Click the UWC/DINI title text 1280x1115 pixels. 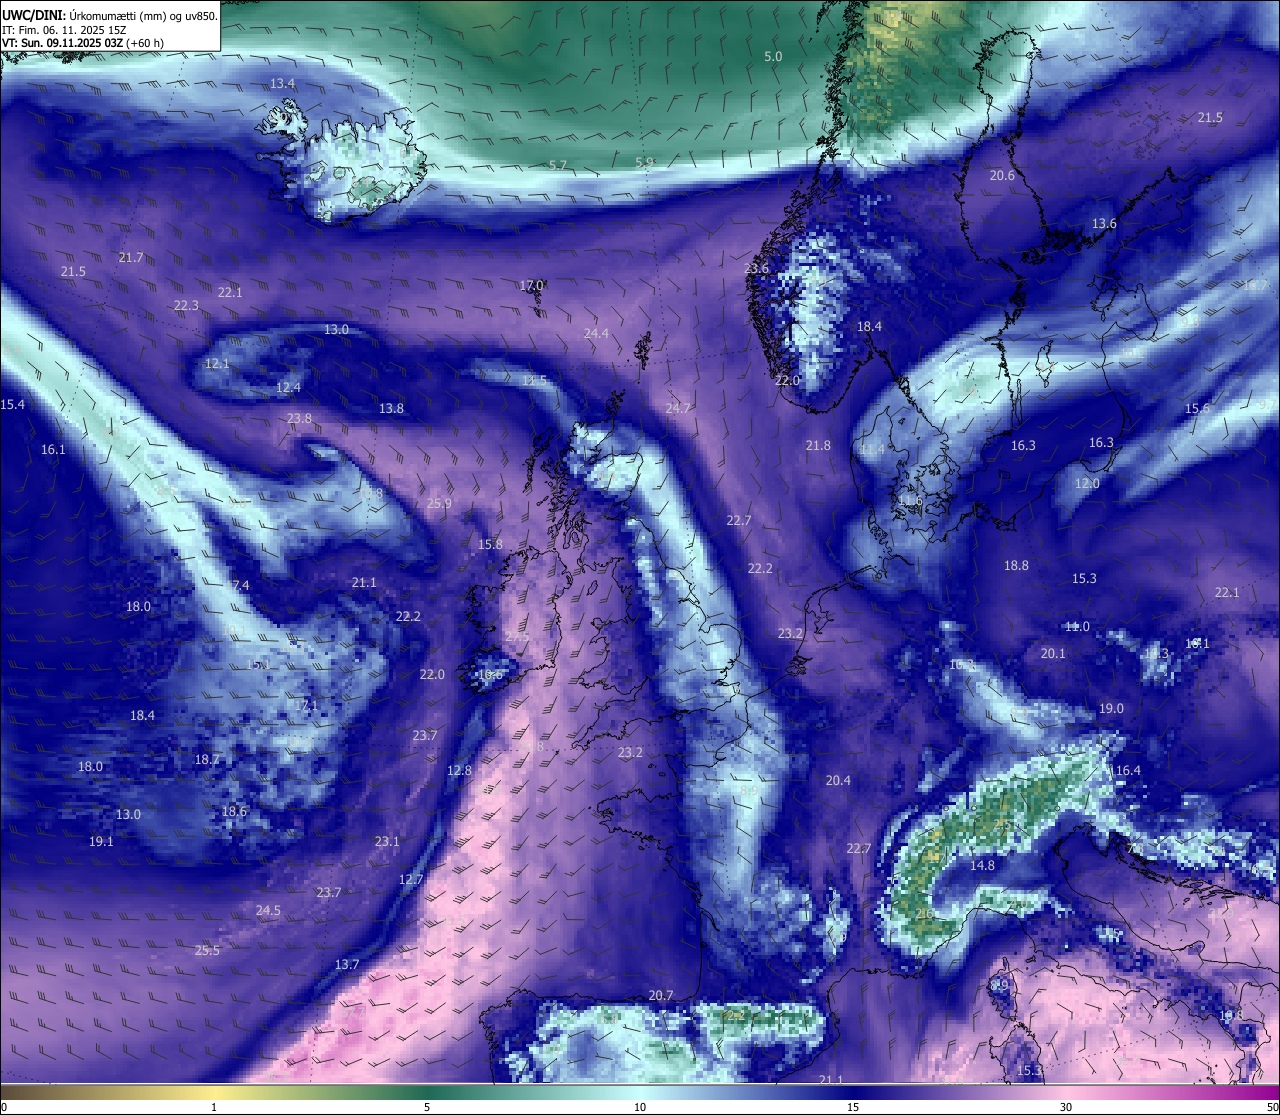tap(110, 15)
